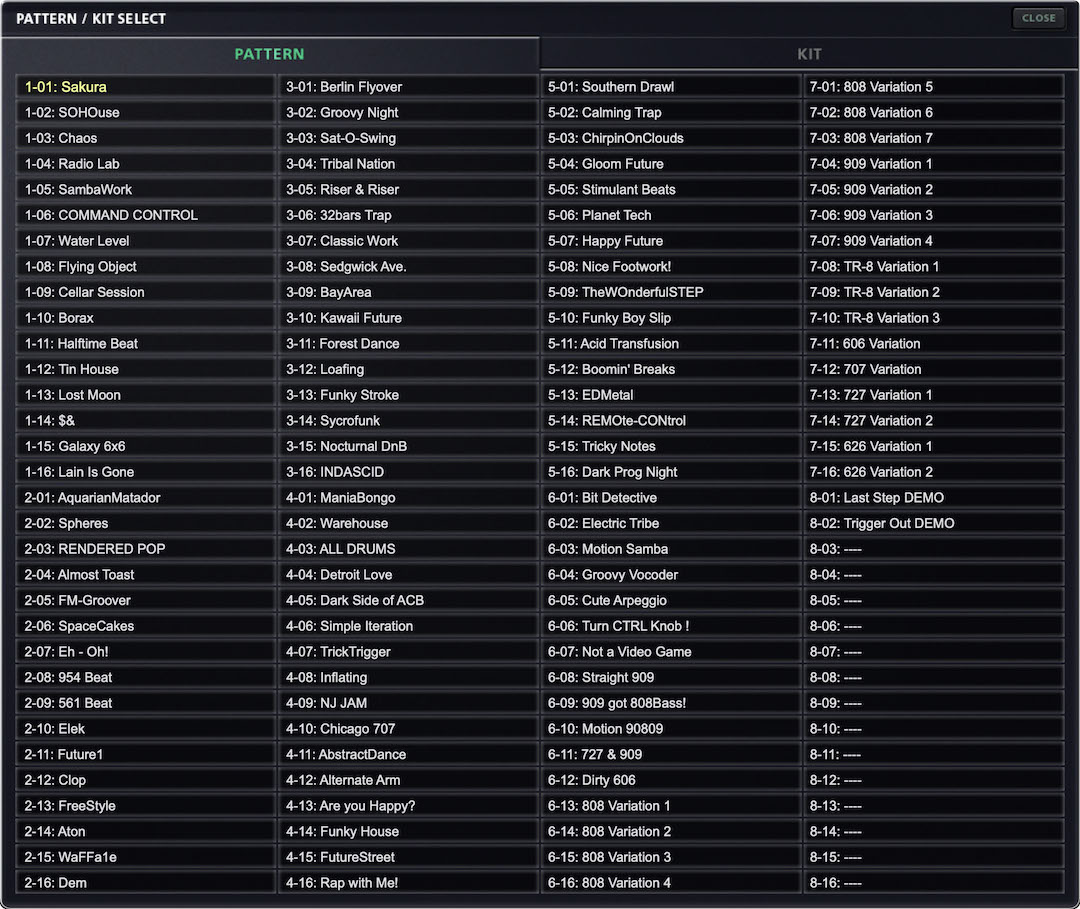The width and height of the screenshot is (1080, 909).
Task: Close the Pattern / Kit Select window
Action: (x=1038, y=18)
